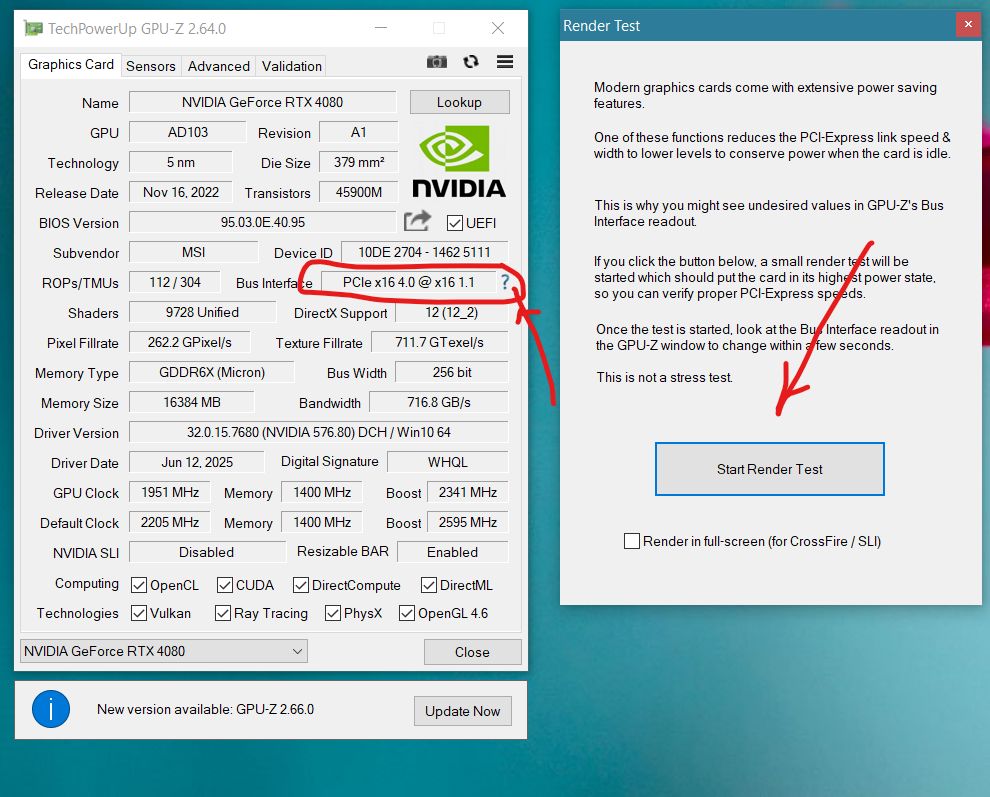Viewport: 990px width, 797px height.
Task: Toggle the DirectML checkbox
Action: pos(429,585)
